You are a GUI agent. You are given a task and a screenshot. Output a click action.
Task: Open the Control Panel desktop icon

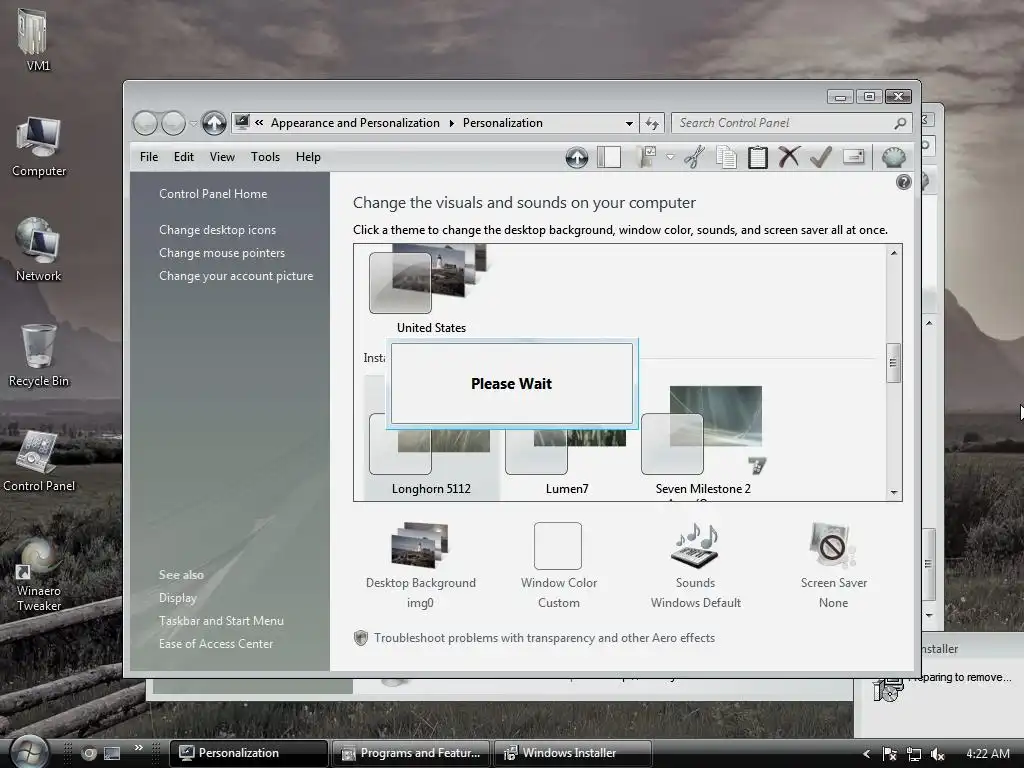click(39, 460)
